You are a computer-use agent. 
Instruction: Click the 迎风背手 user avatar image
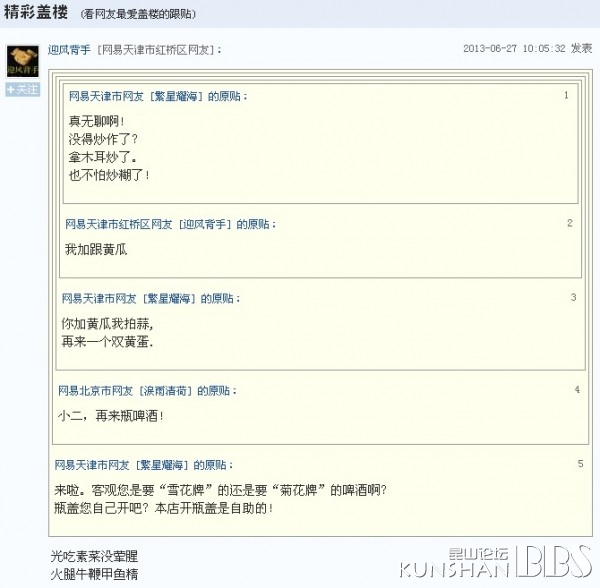click(23, 61)
